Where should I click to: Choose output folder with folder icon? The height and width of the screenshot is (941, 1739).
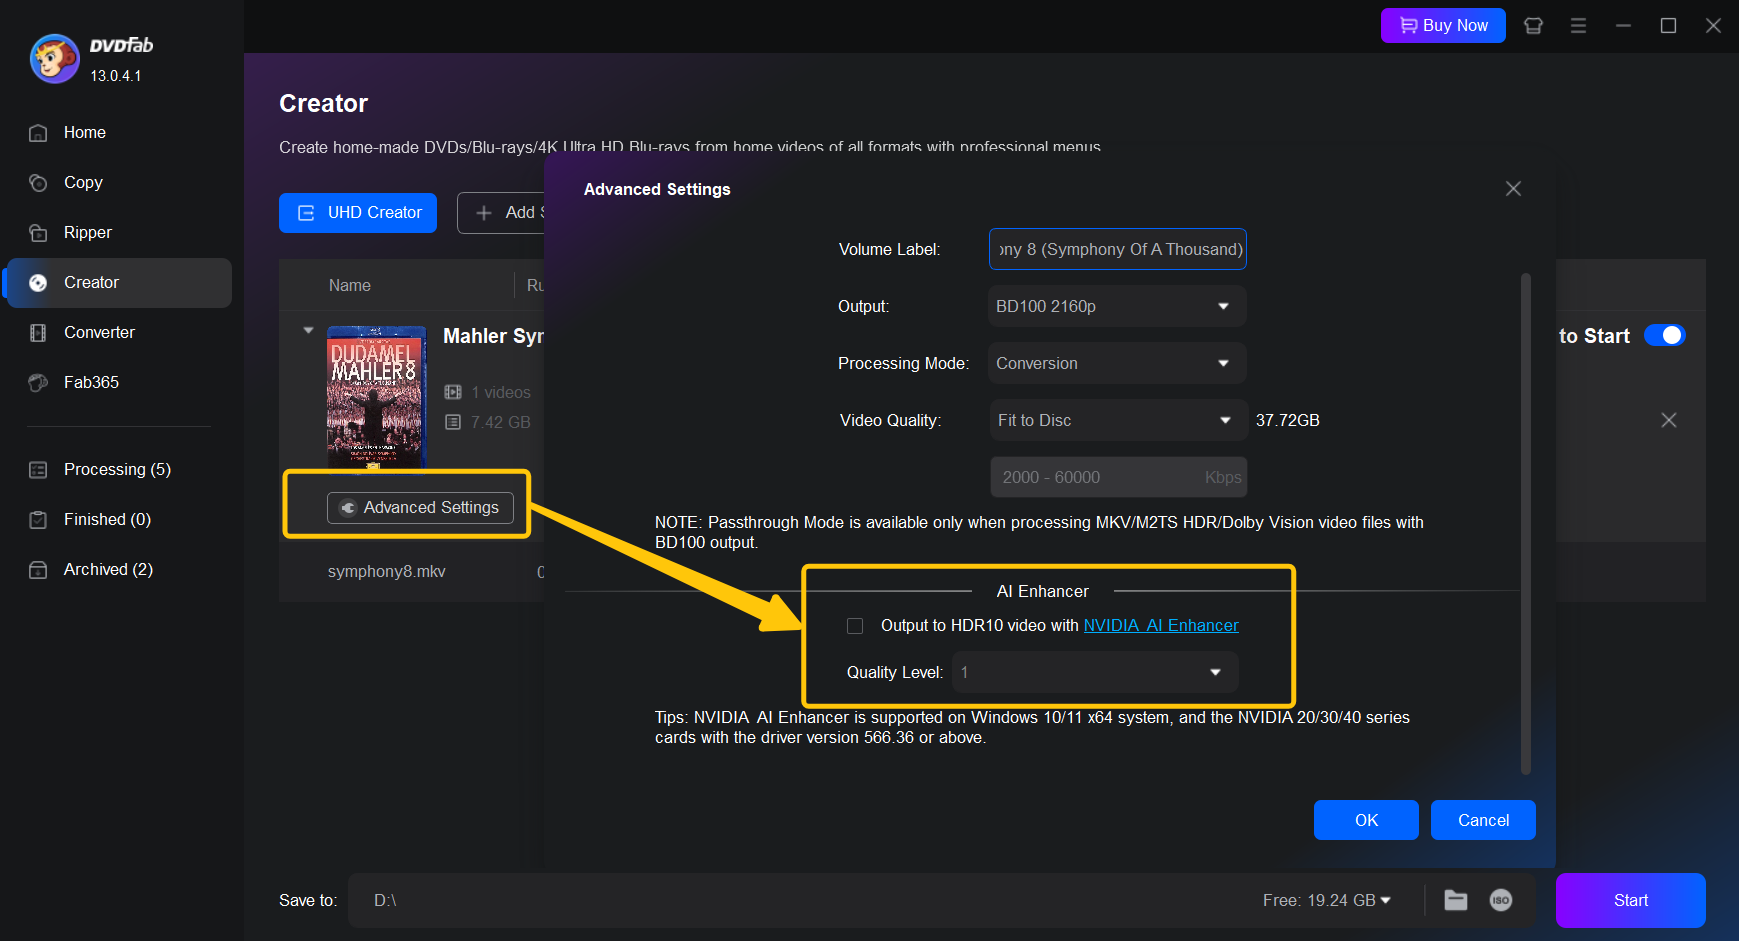1456,900
